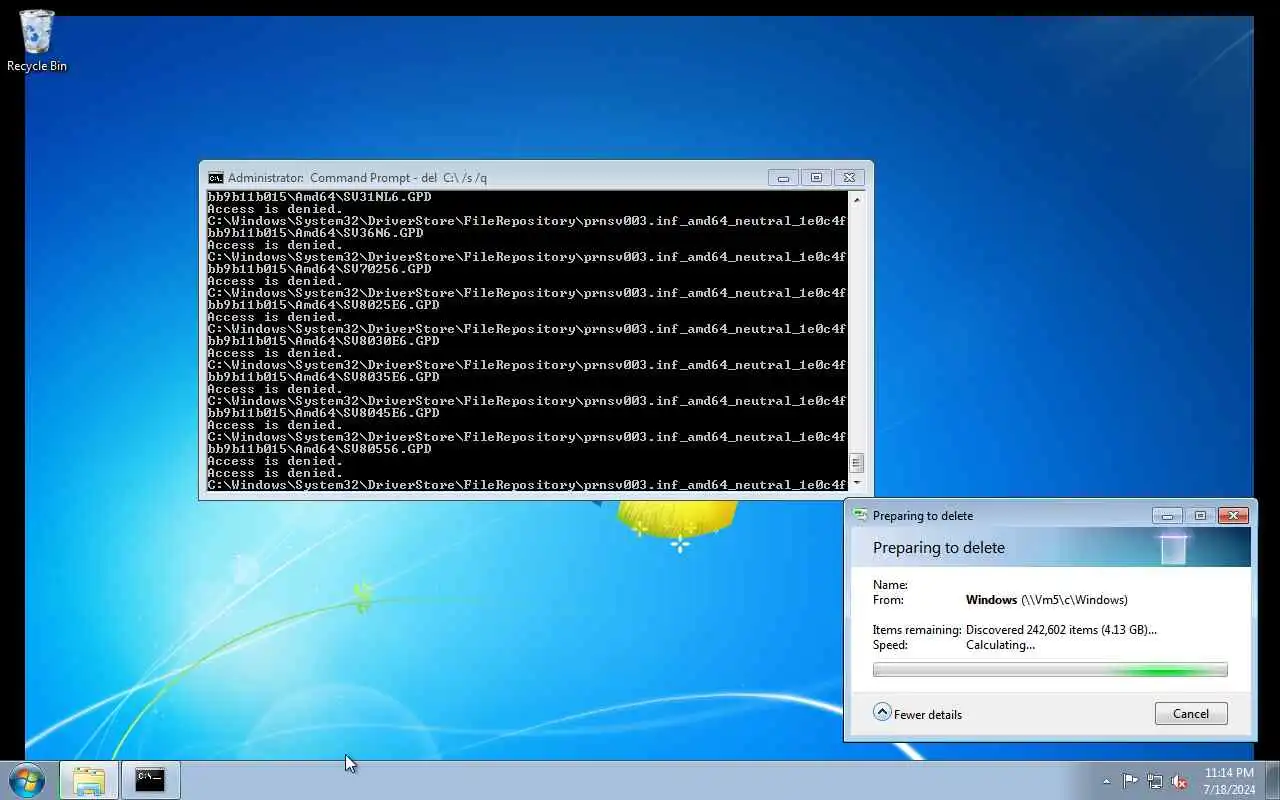
Task: Open Windows Explorer from the taskbar
Action: coord(88,780)
